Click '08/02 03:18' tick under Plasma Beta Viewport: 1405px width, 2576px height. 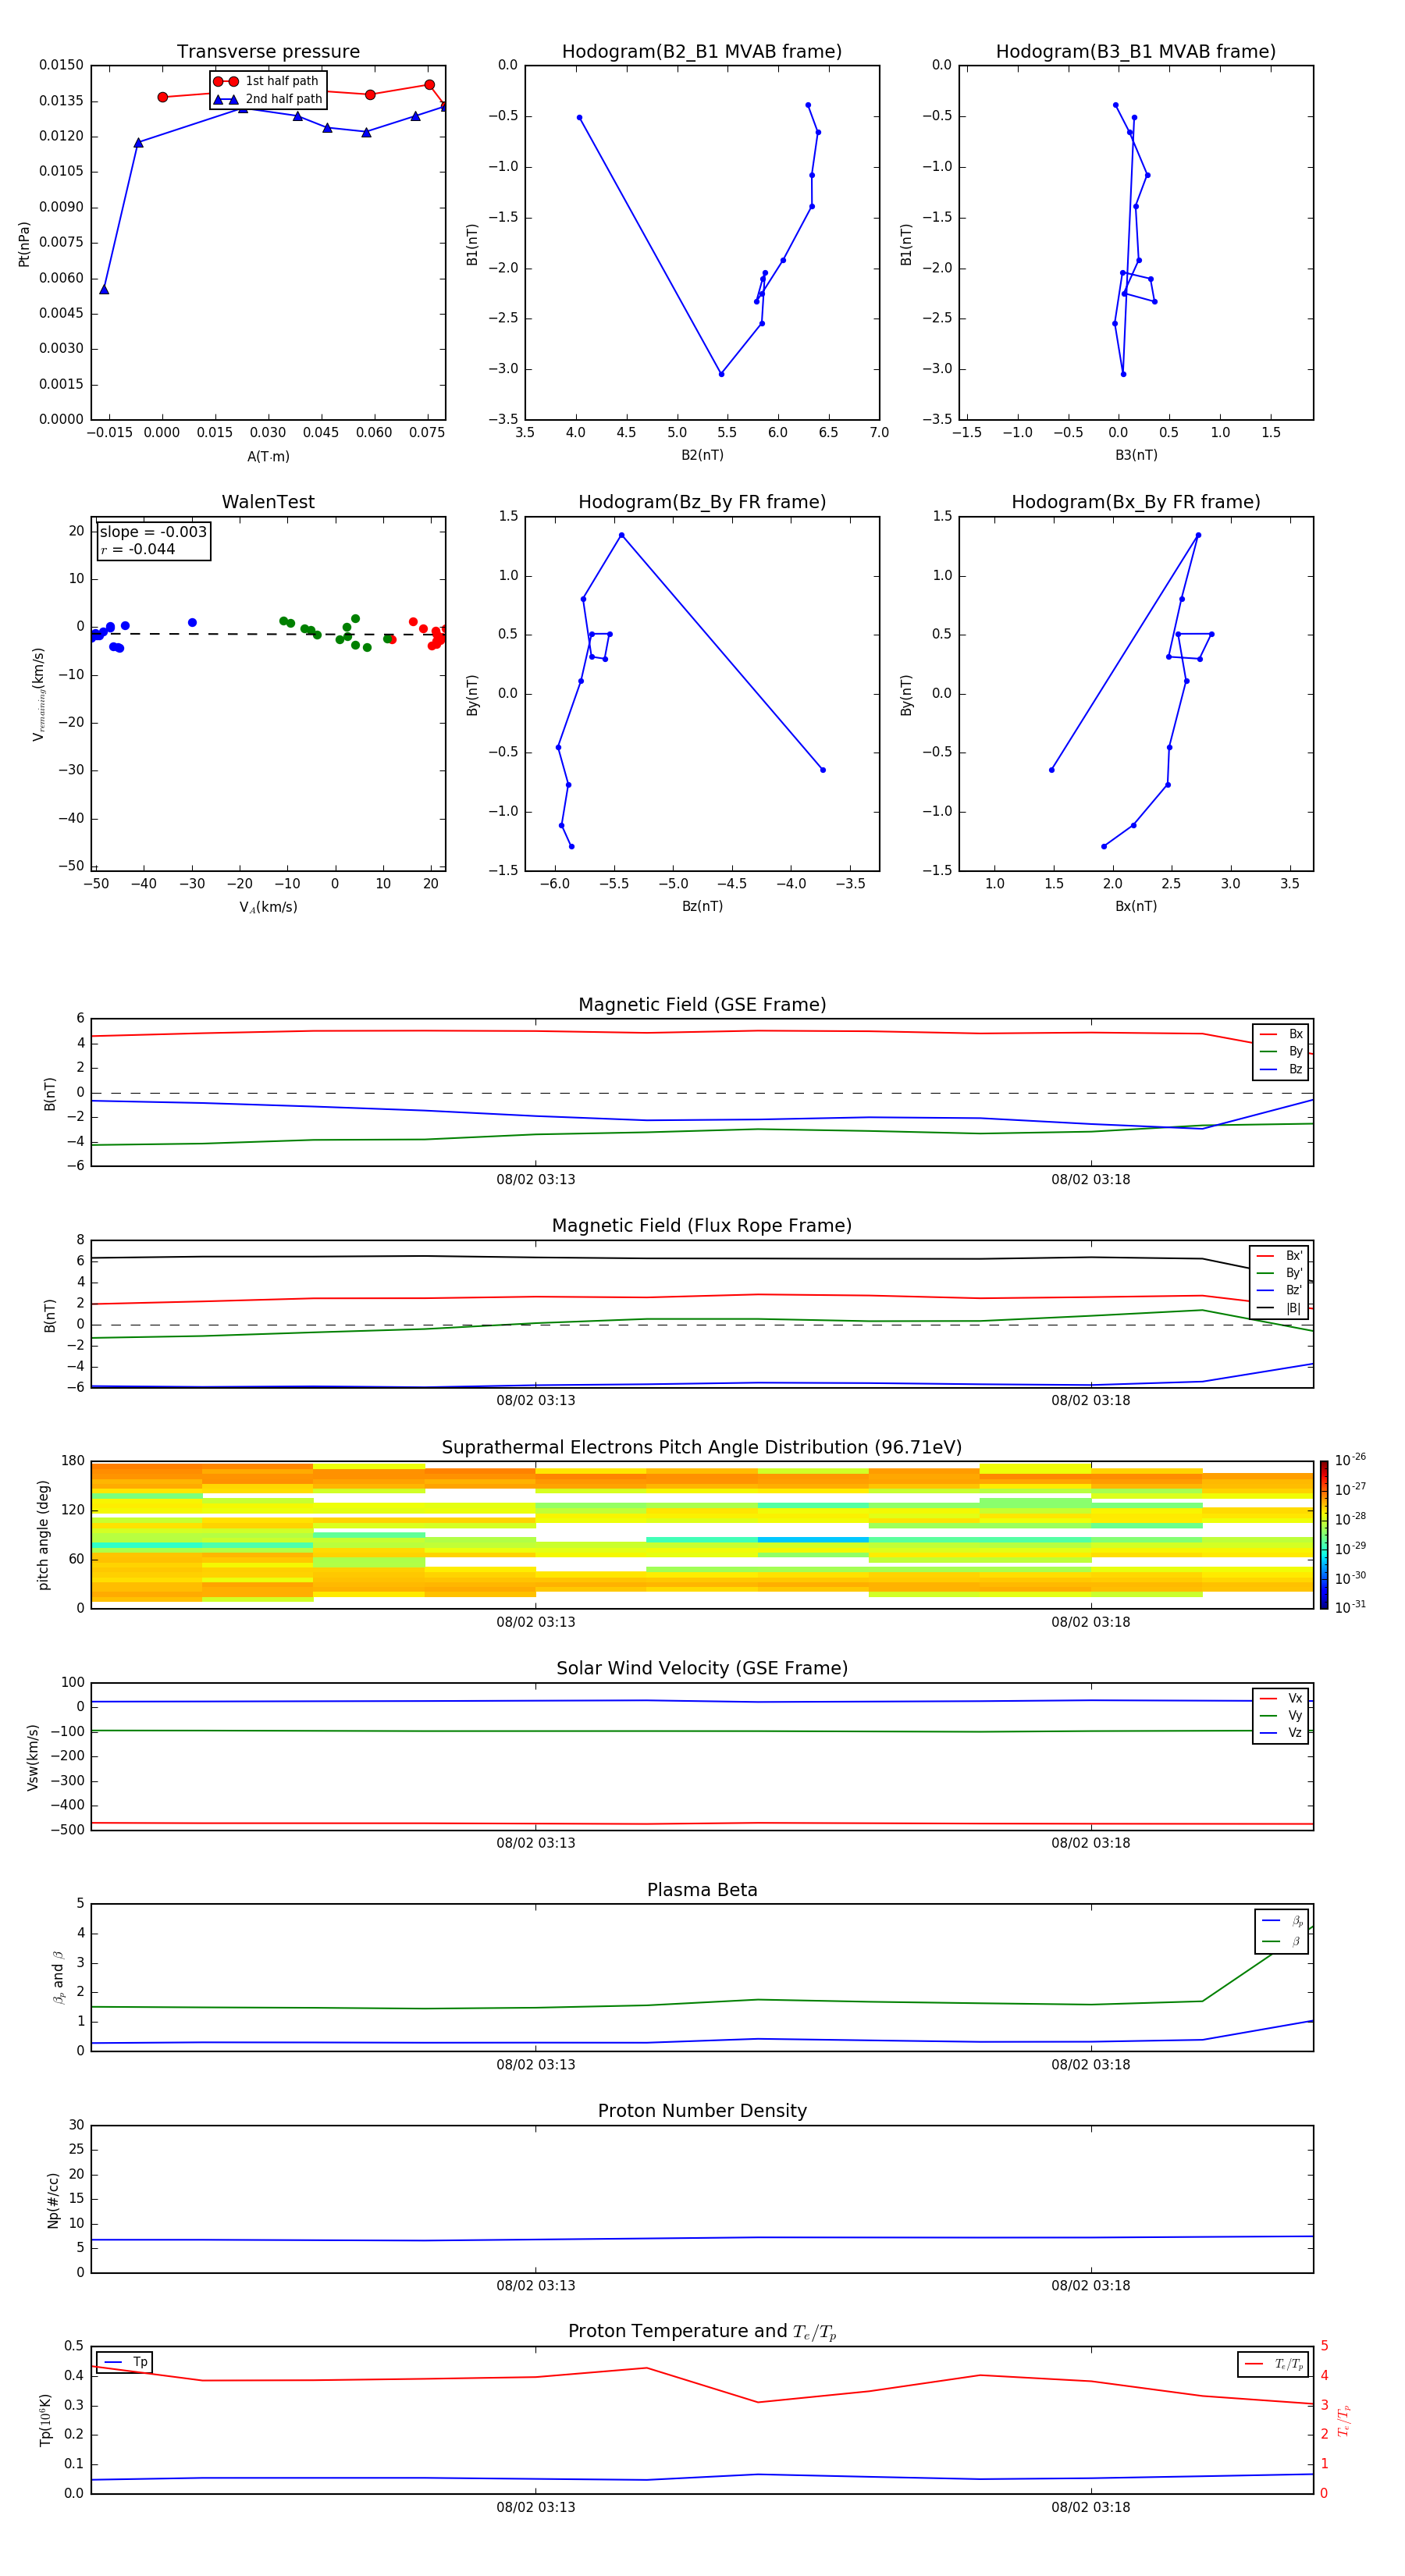pyautogui.click(x=1090, y=2065)
